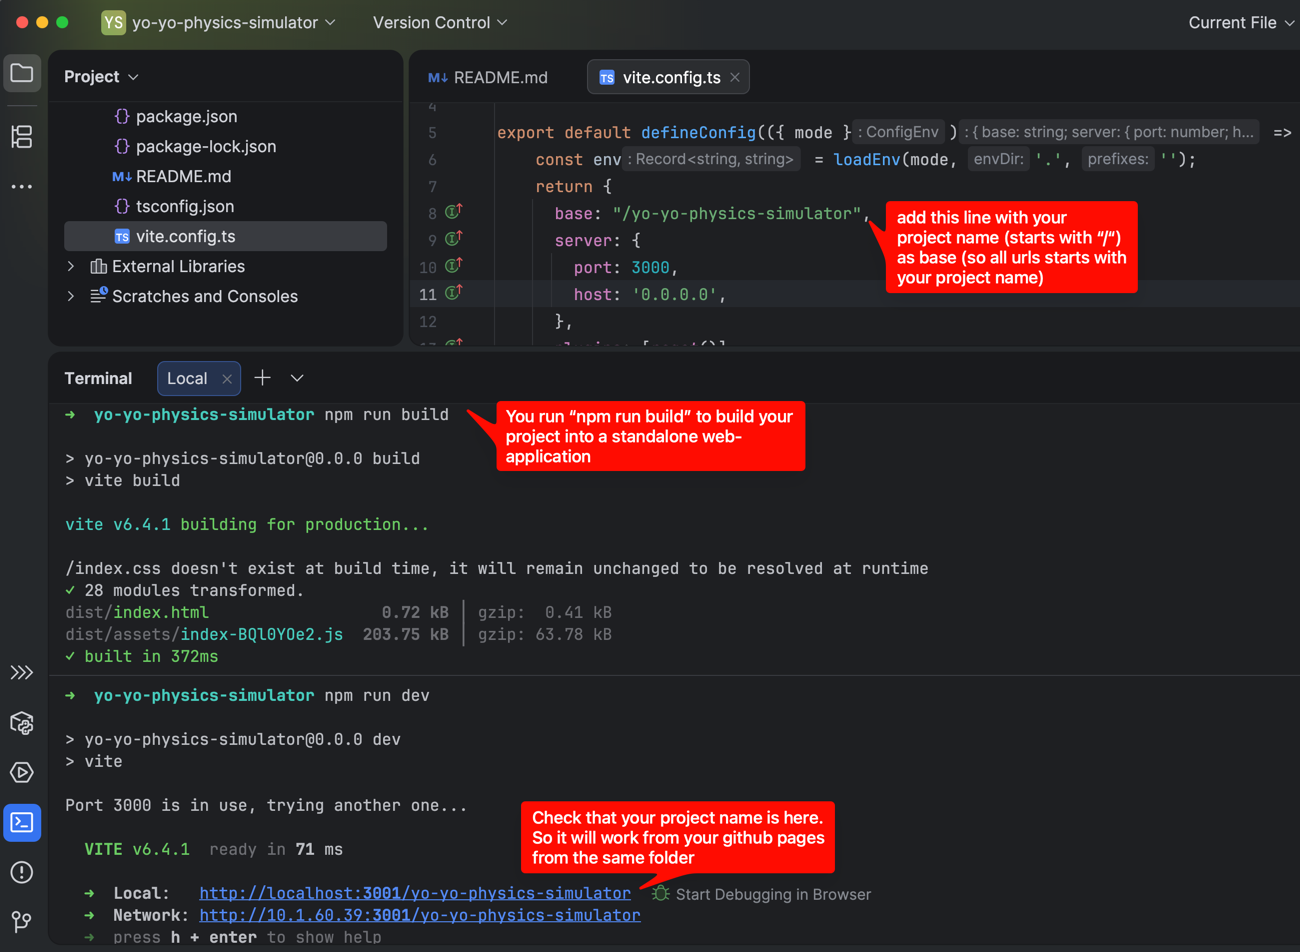This screenshot has width=1300, height=952.
Task: Click the gutter marker on line 8
Action: pyautogui.click(x=453, y=212)
